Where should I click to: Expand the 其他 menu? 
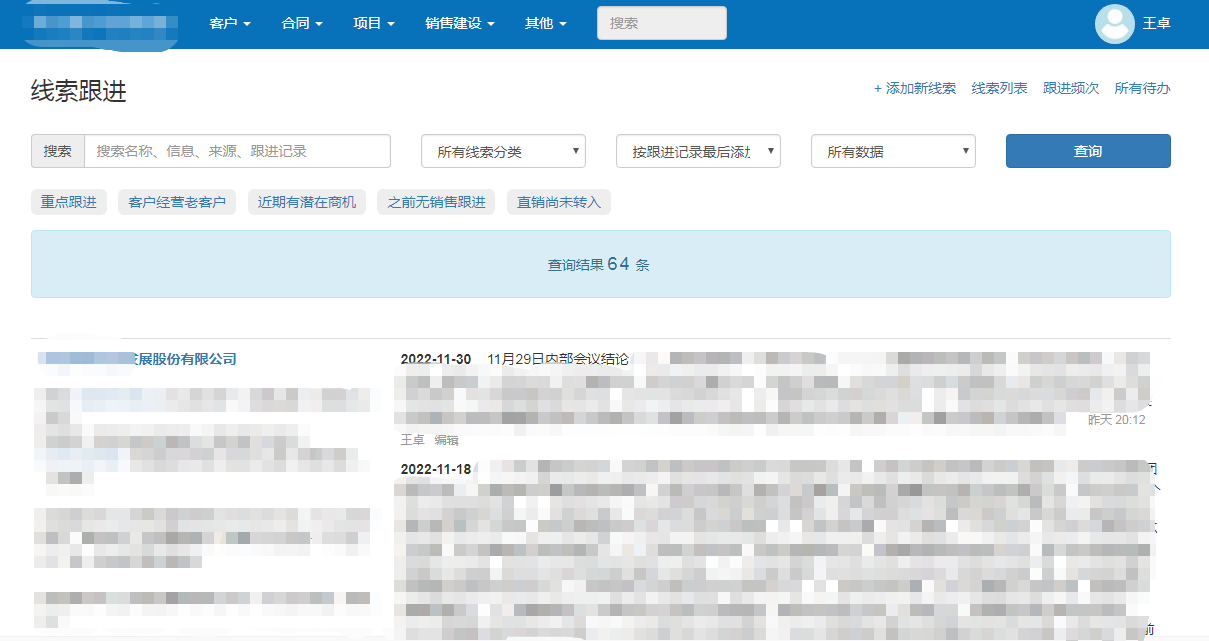(546, 24)
